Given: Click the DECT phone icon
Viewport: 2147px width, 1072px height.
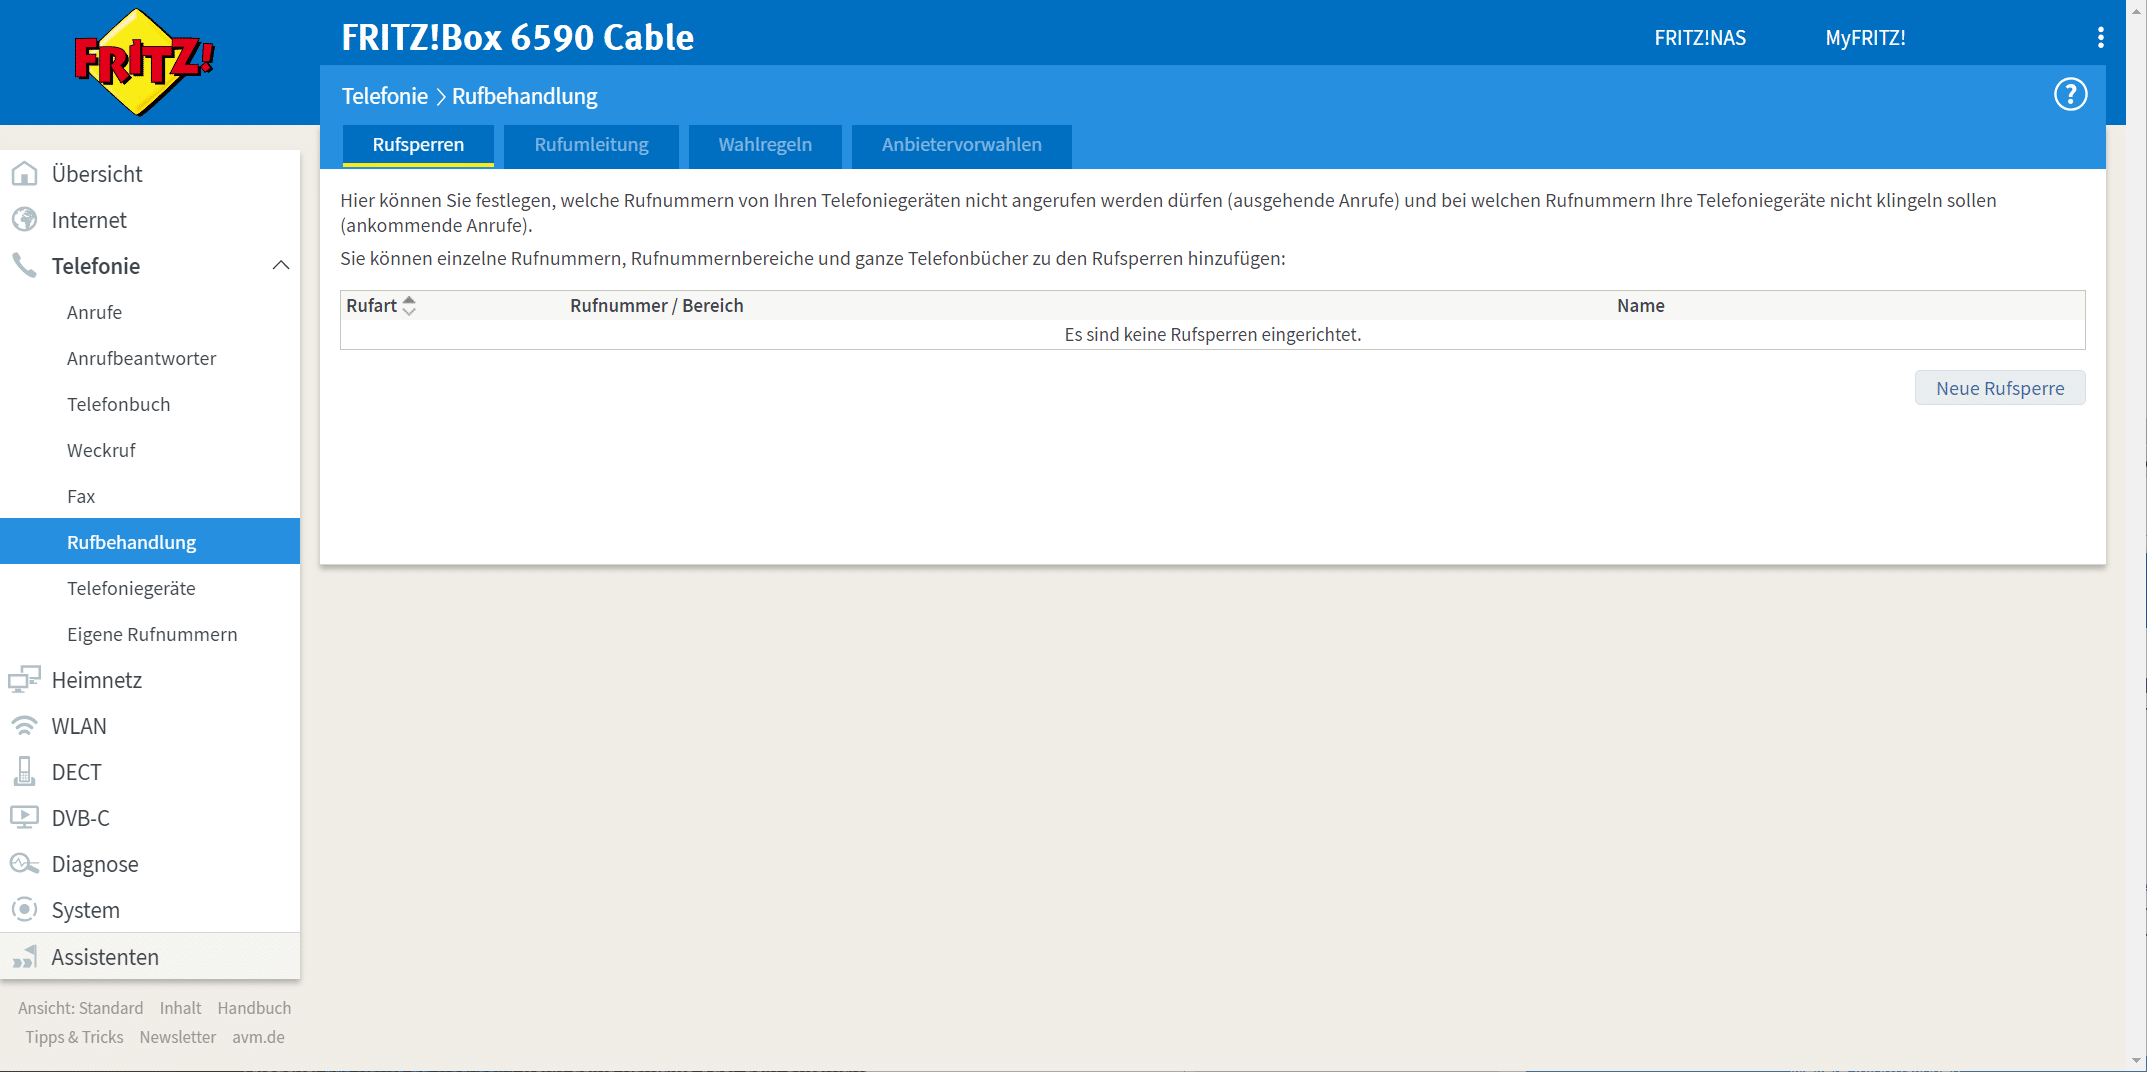Looking at the screenshot, I should coord(24,772).
